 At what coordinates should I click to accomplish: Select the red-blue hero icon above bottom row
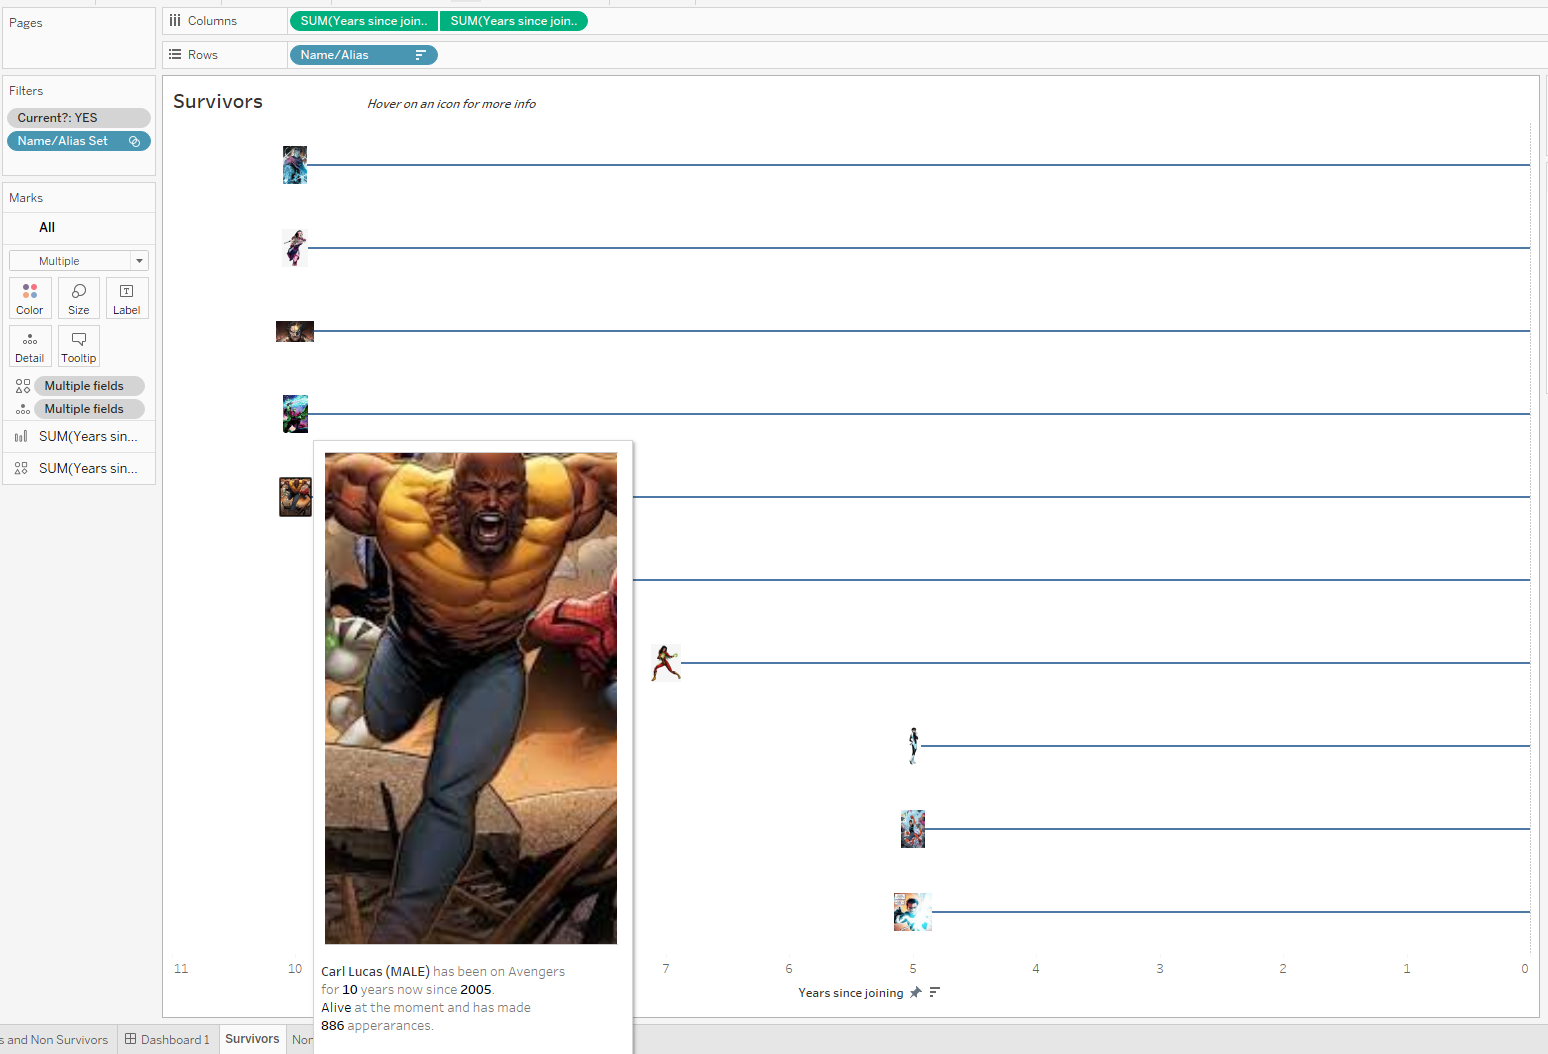click(913, 829)
